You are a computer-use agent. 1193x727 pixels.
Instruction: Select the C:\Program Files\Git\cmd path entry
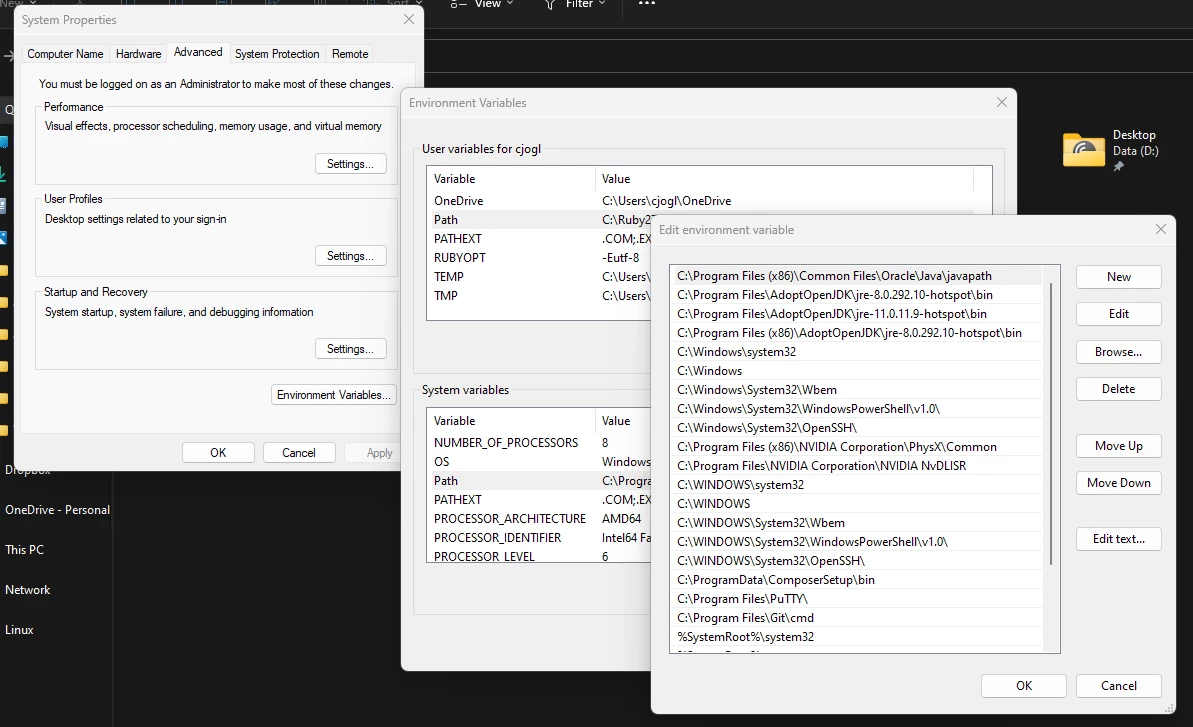pos(857,617)
